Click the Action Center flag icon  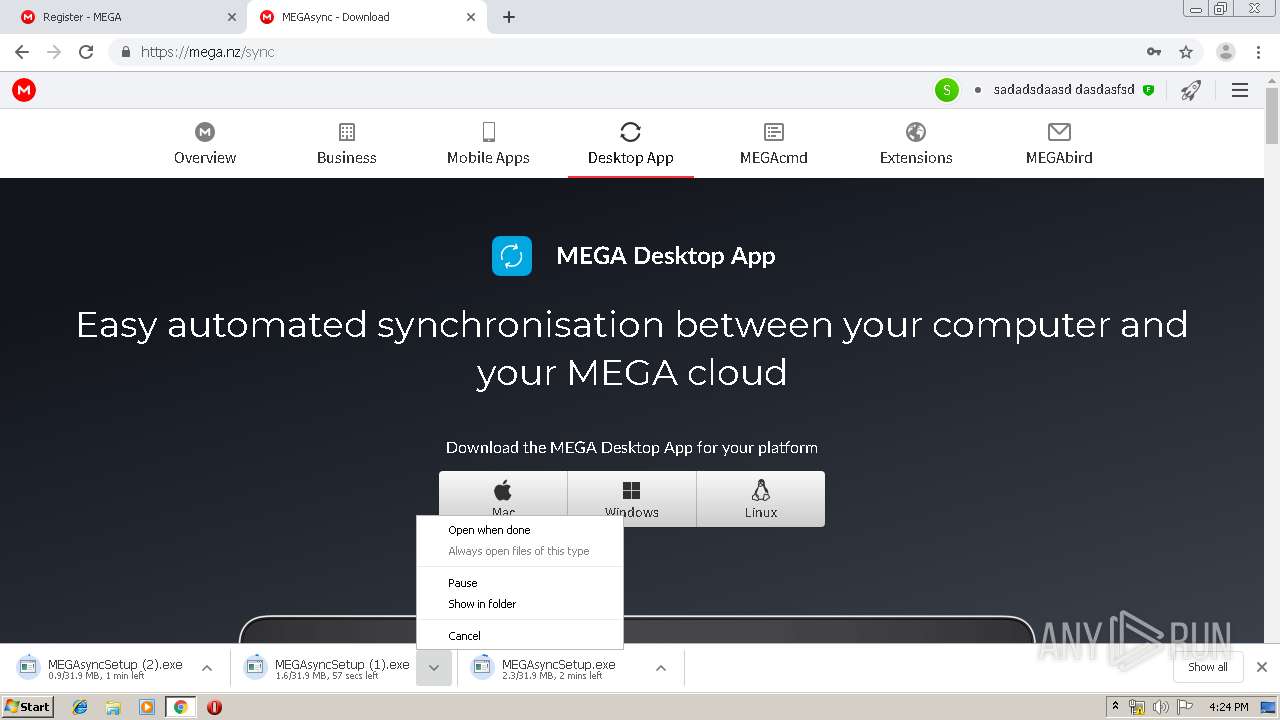point(1186,707)
